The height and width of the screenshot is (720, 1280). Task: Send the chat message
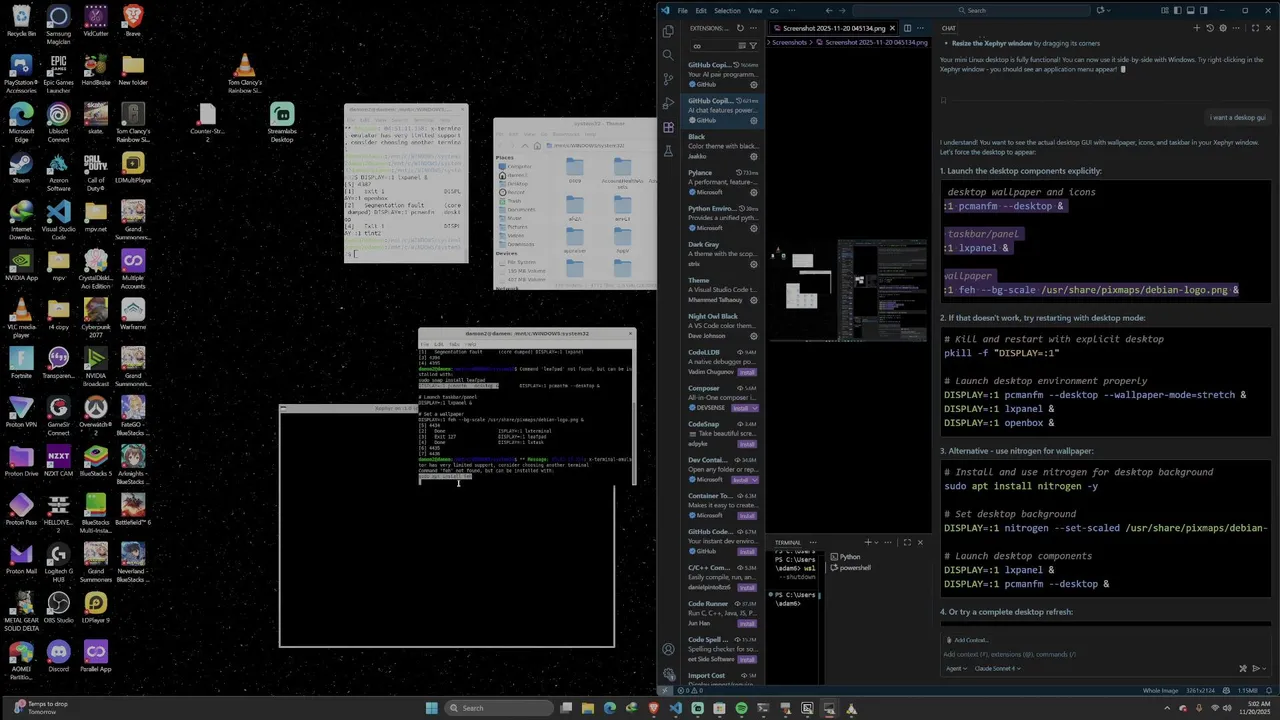point(1255,668)
